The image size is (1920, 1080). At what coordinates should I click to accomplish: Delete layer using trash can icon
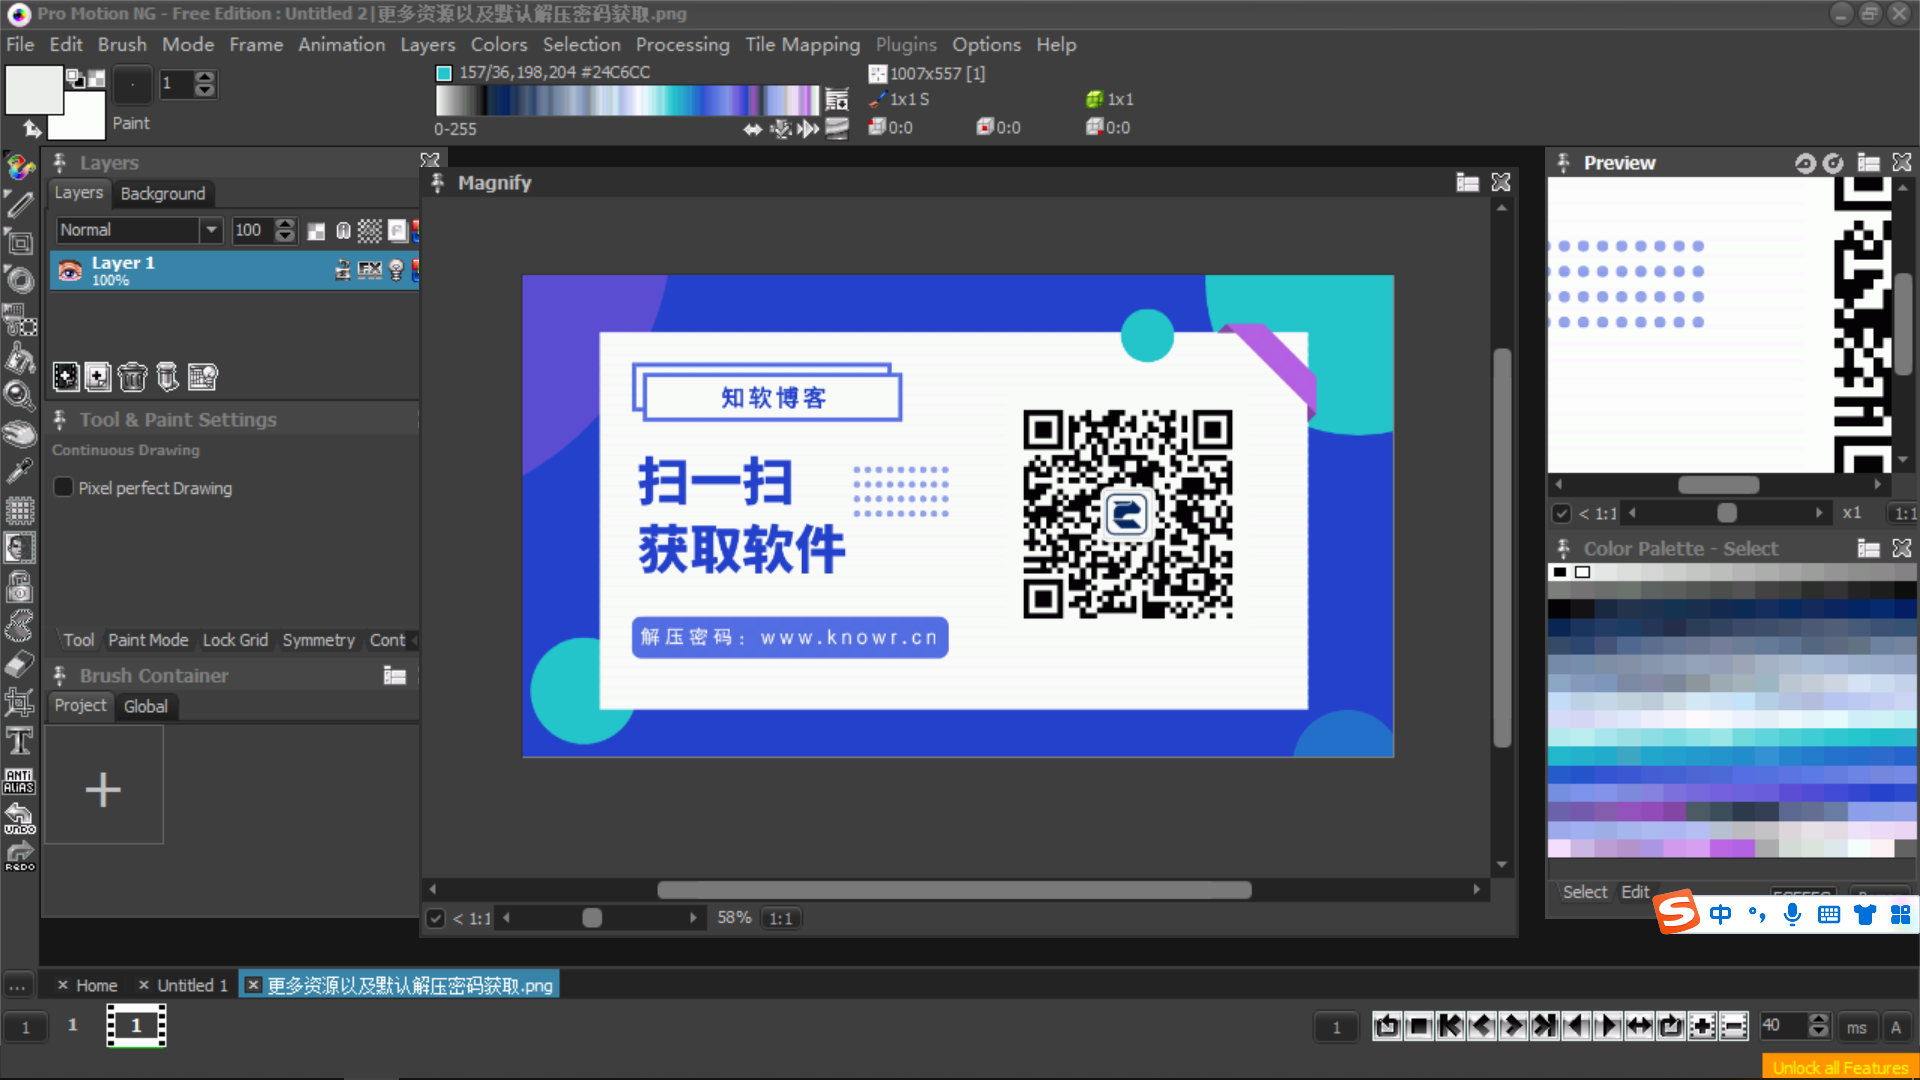click(x=132, y=377)
